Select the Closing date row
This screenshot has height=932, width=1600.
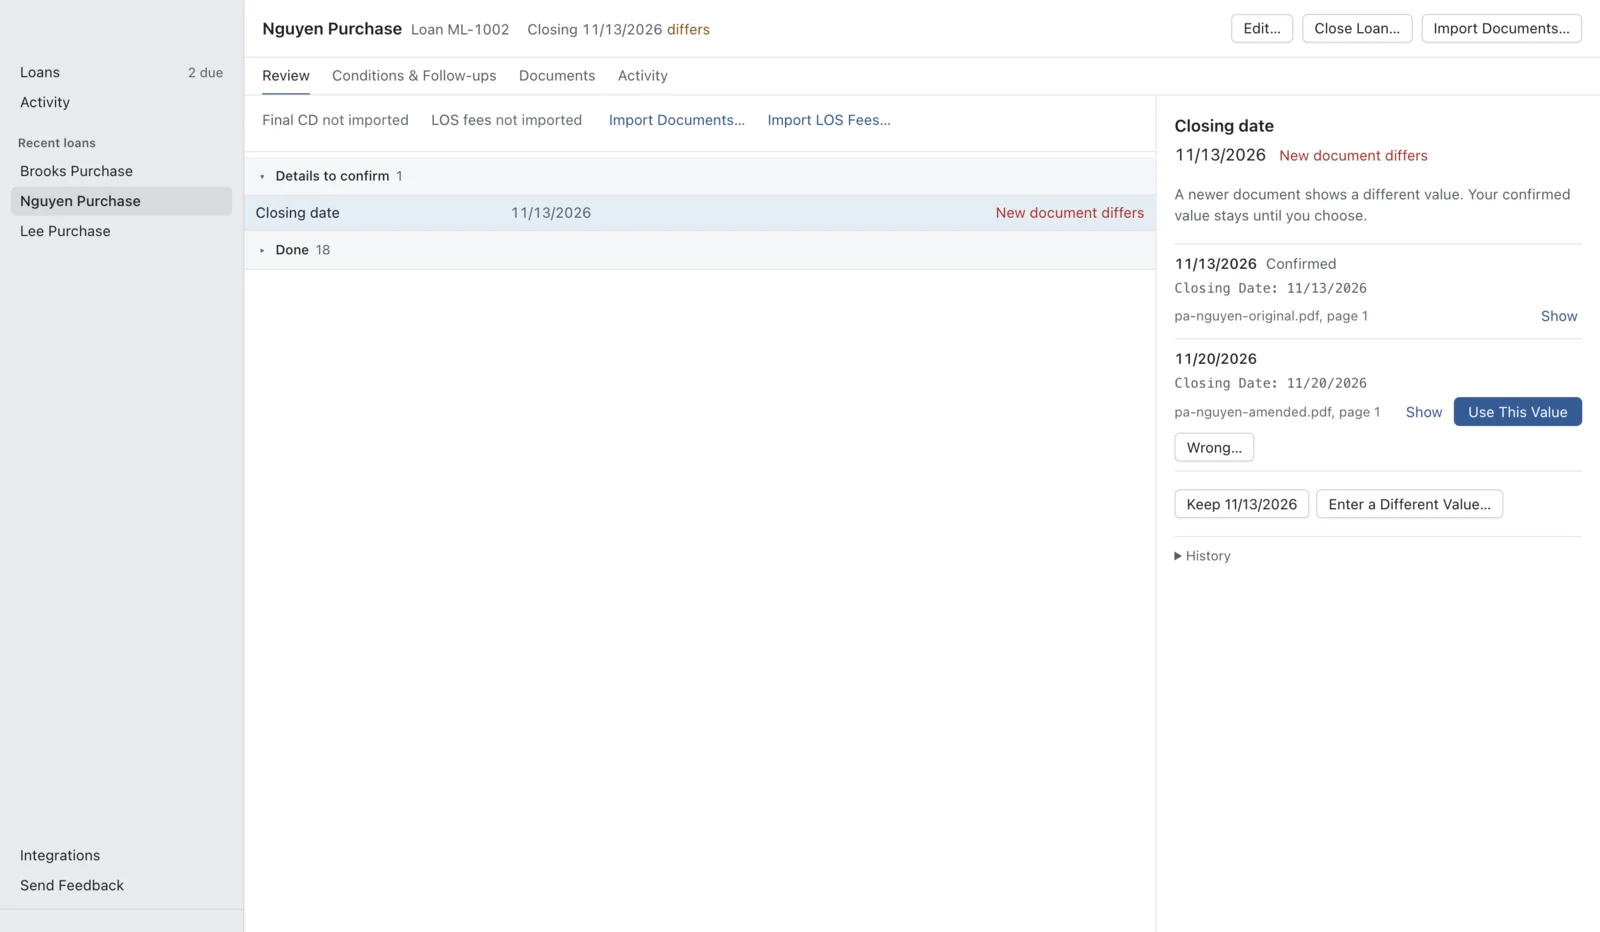click(700, 213)
